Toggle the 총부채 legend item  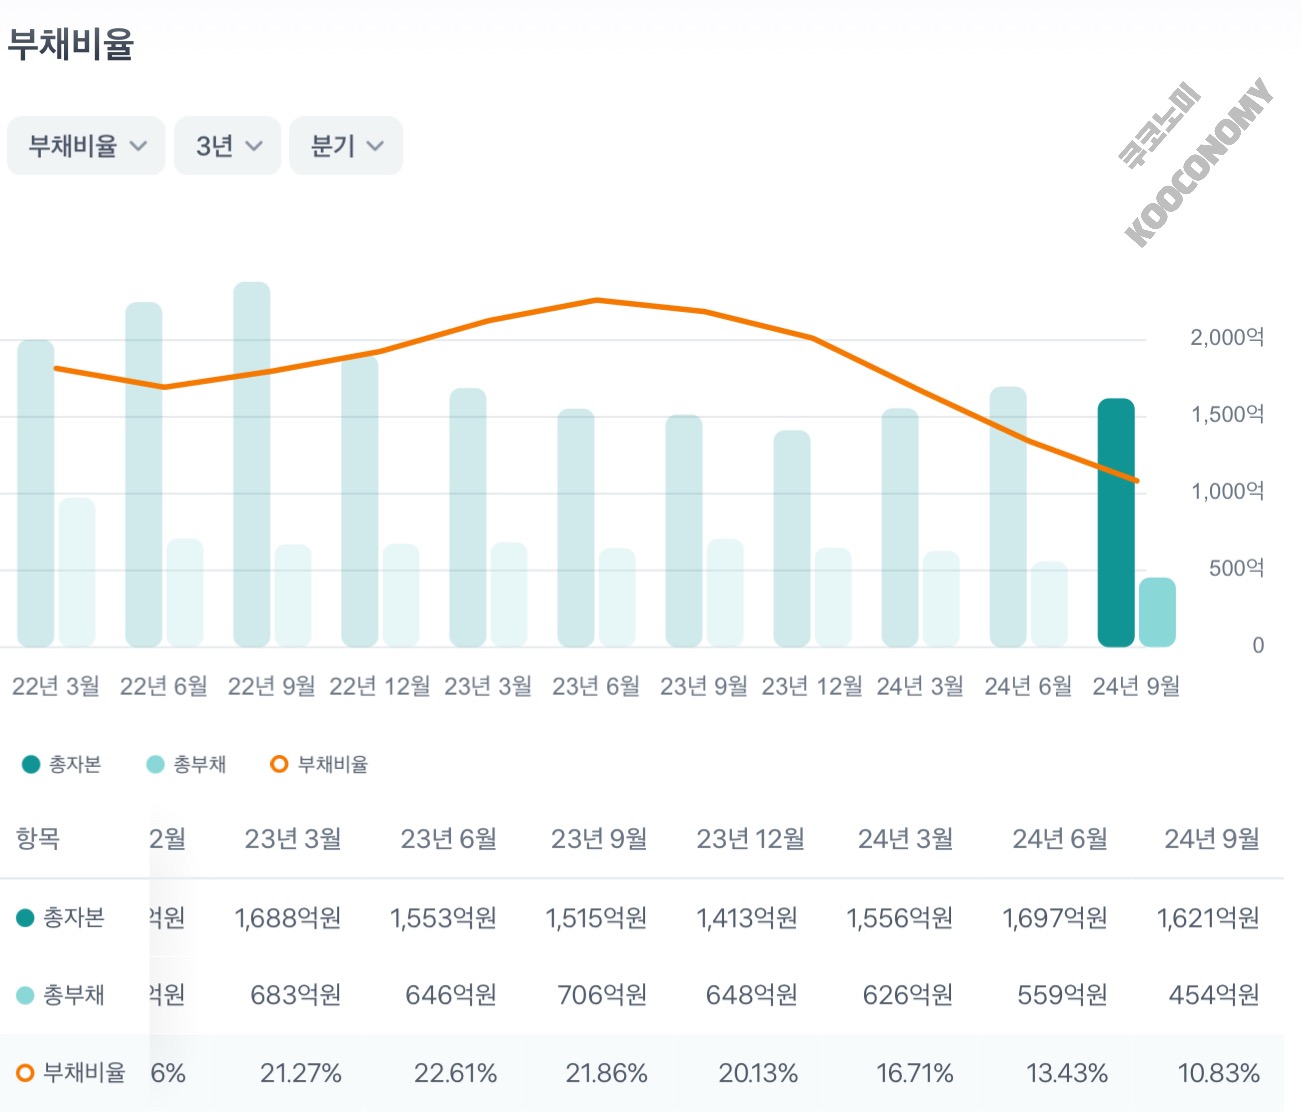pos(186,765)
